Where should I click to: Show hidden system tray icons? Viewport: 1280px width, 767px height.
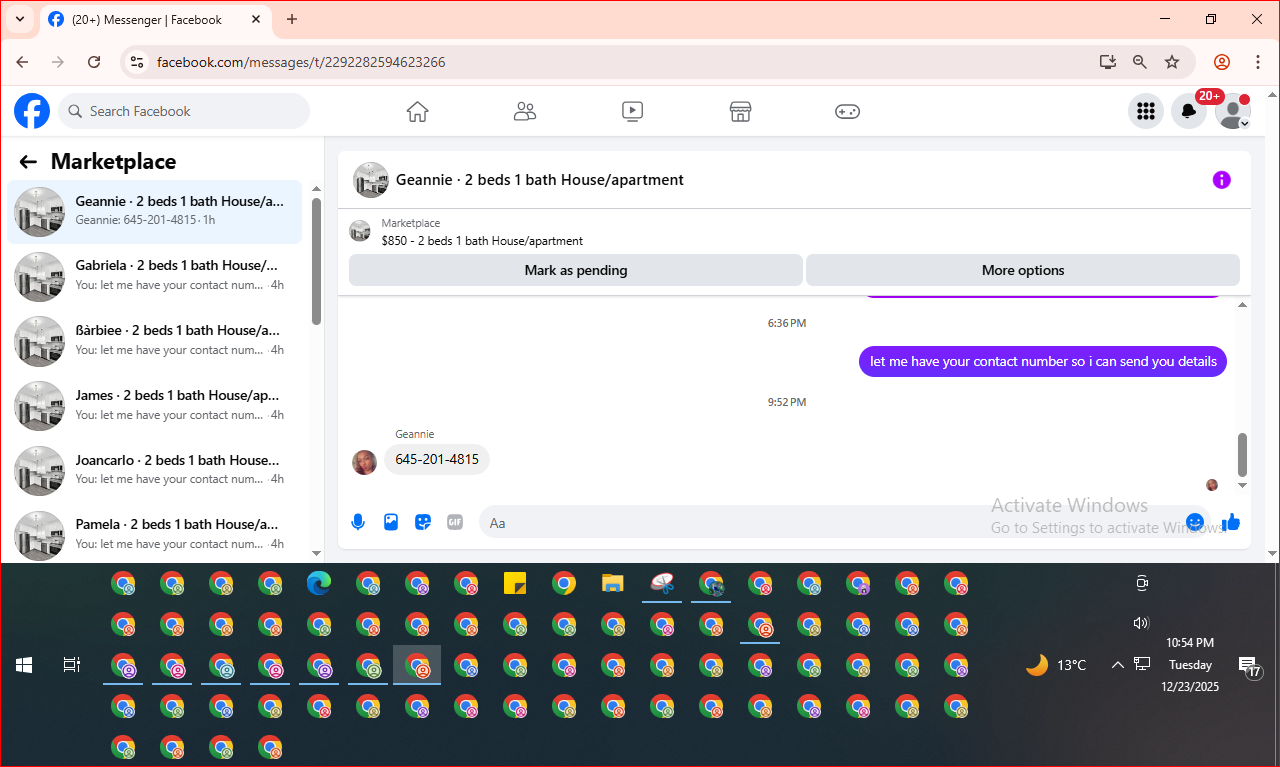pos(1118,664)
